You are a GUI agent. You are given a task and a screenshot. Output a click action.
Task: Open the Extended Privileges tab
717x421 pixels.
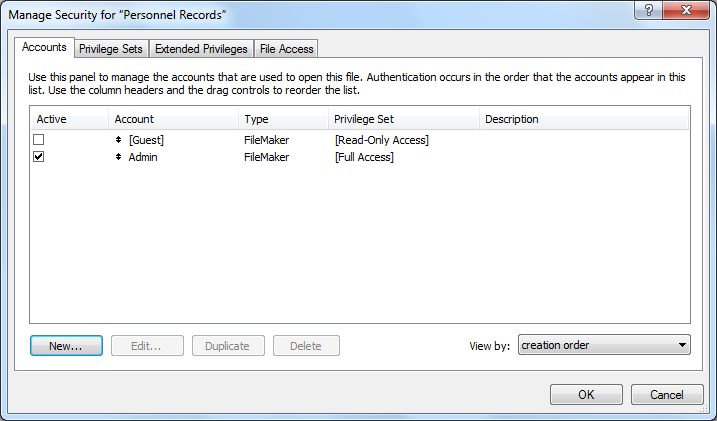(201, 48)
